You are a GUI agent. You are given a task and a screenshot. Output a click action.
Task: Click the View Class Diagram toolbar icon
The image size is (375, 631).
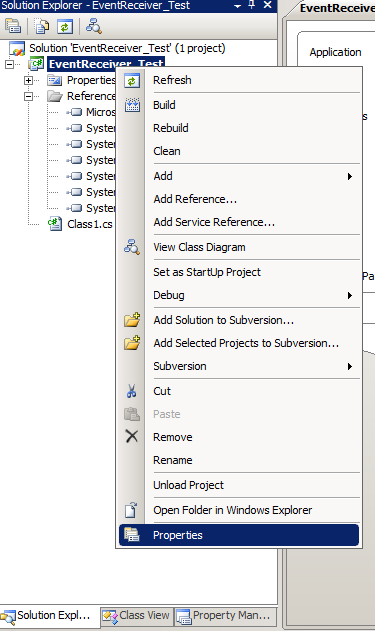pyautogui.click(x=93, y=26)
